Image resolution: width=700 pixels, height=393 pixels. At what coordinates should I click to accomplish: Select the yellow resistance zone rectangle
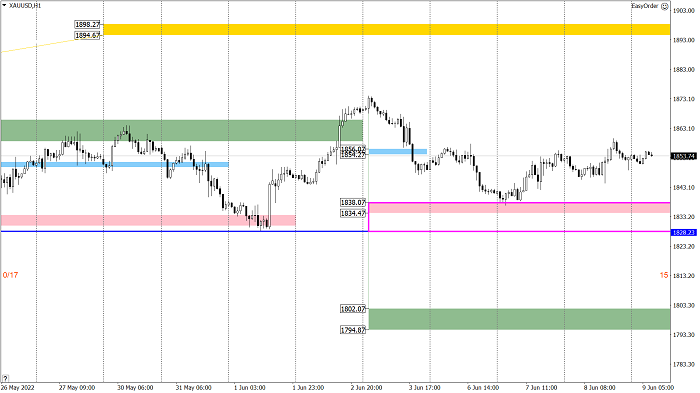point(387,29)
